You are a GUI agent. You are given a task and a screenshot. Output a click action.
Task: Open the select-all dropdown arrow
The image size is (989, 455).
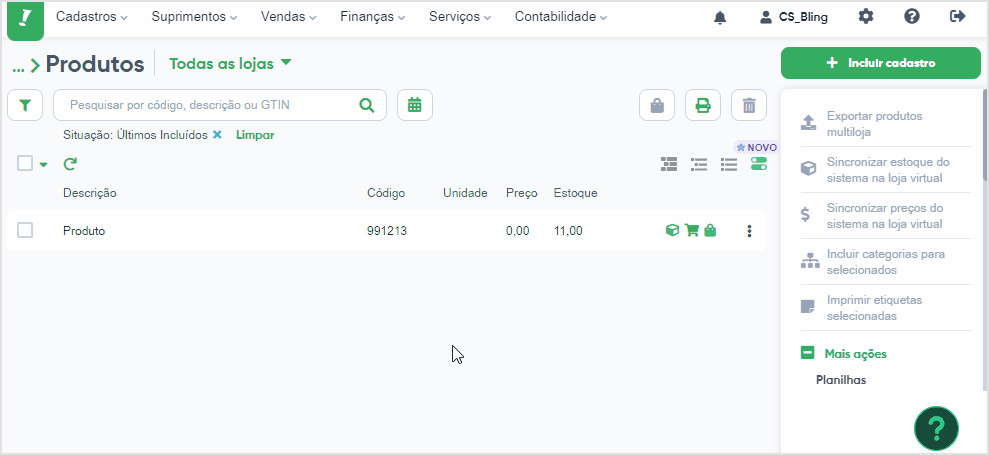pos(43,165)
